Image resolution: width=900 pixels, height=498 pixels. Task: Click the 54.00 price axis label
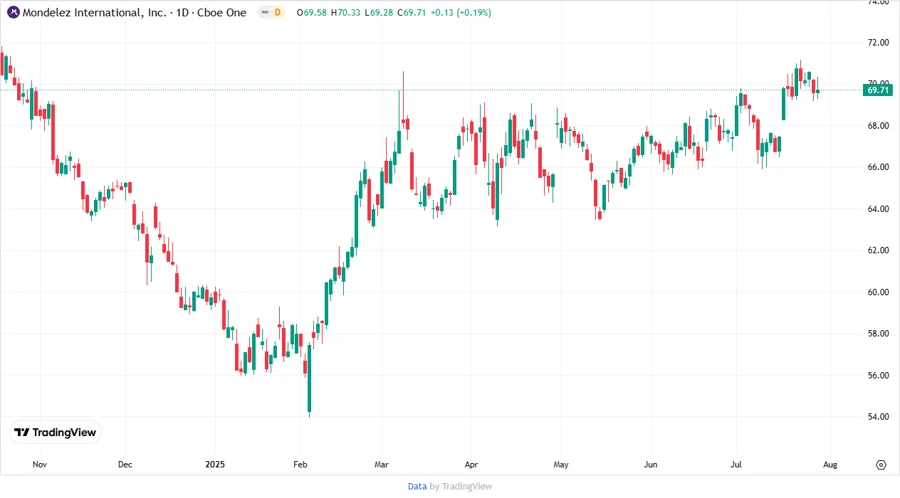click(x=878, y=417)
